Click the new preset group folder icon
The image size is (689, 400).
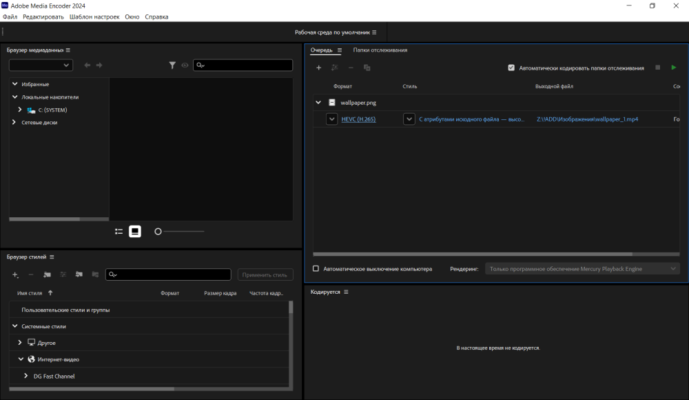pos(47,275)
